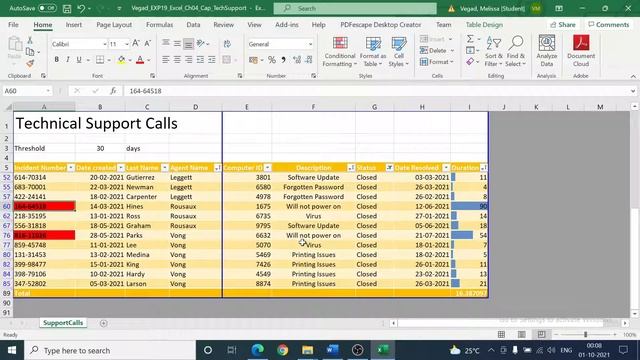
Task: Click Document Cloud Adobe icon
Action: tap(581, 51)
